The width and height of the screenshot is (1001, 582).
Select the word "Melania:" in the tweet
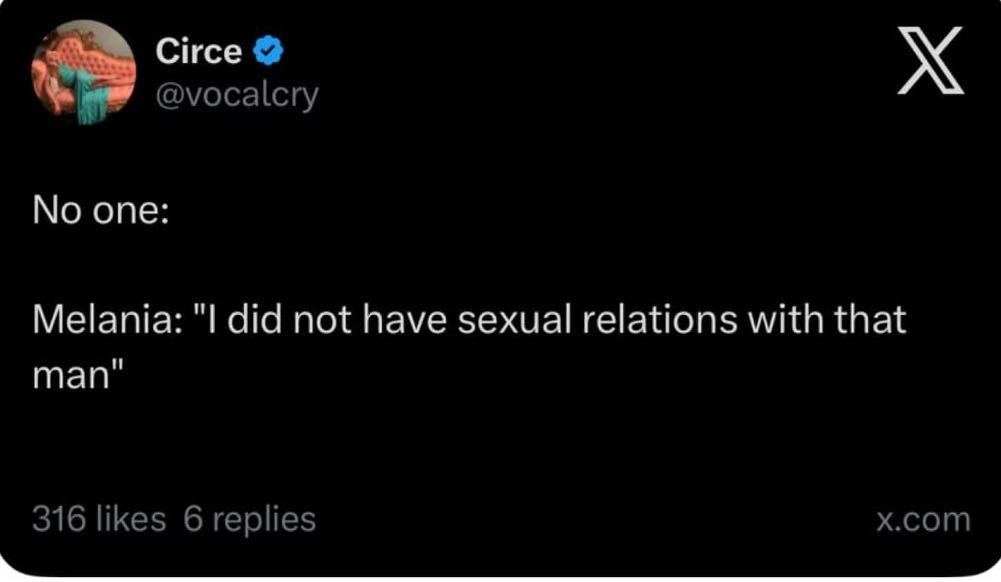pyautogui.click(x=103, y=321)
